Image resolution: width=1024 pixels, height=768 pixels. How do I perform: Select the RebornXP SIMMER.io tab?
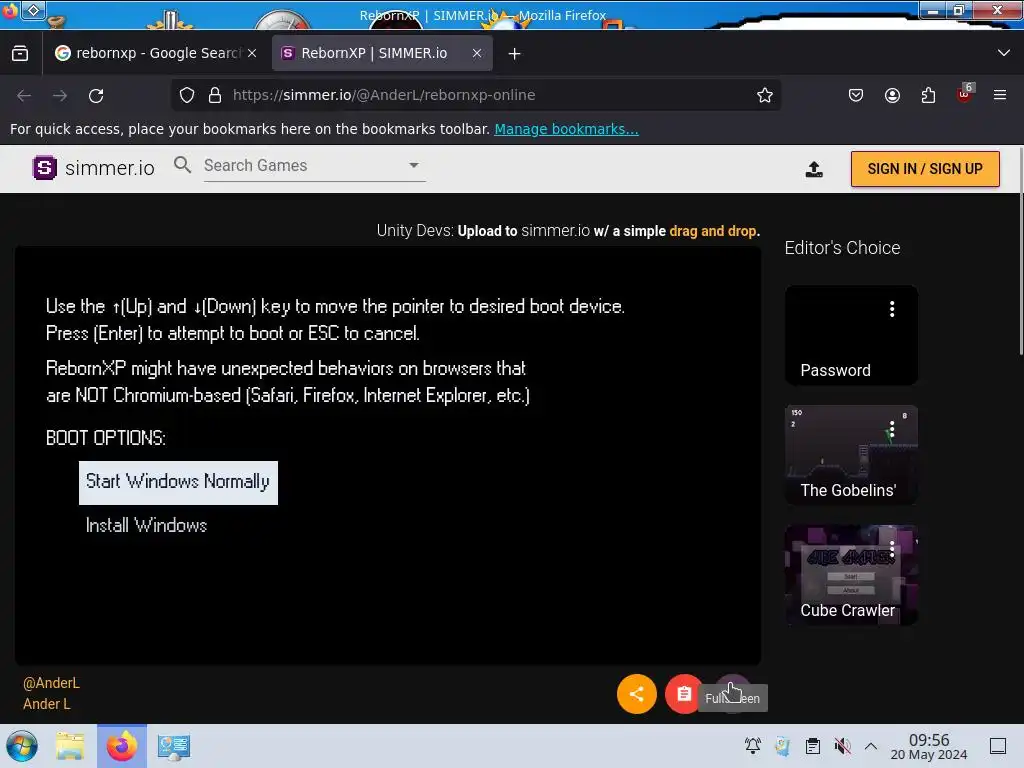[382, 53]
